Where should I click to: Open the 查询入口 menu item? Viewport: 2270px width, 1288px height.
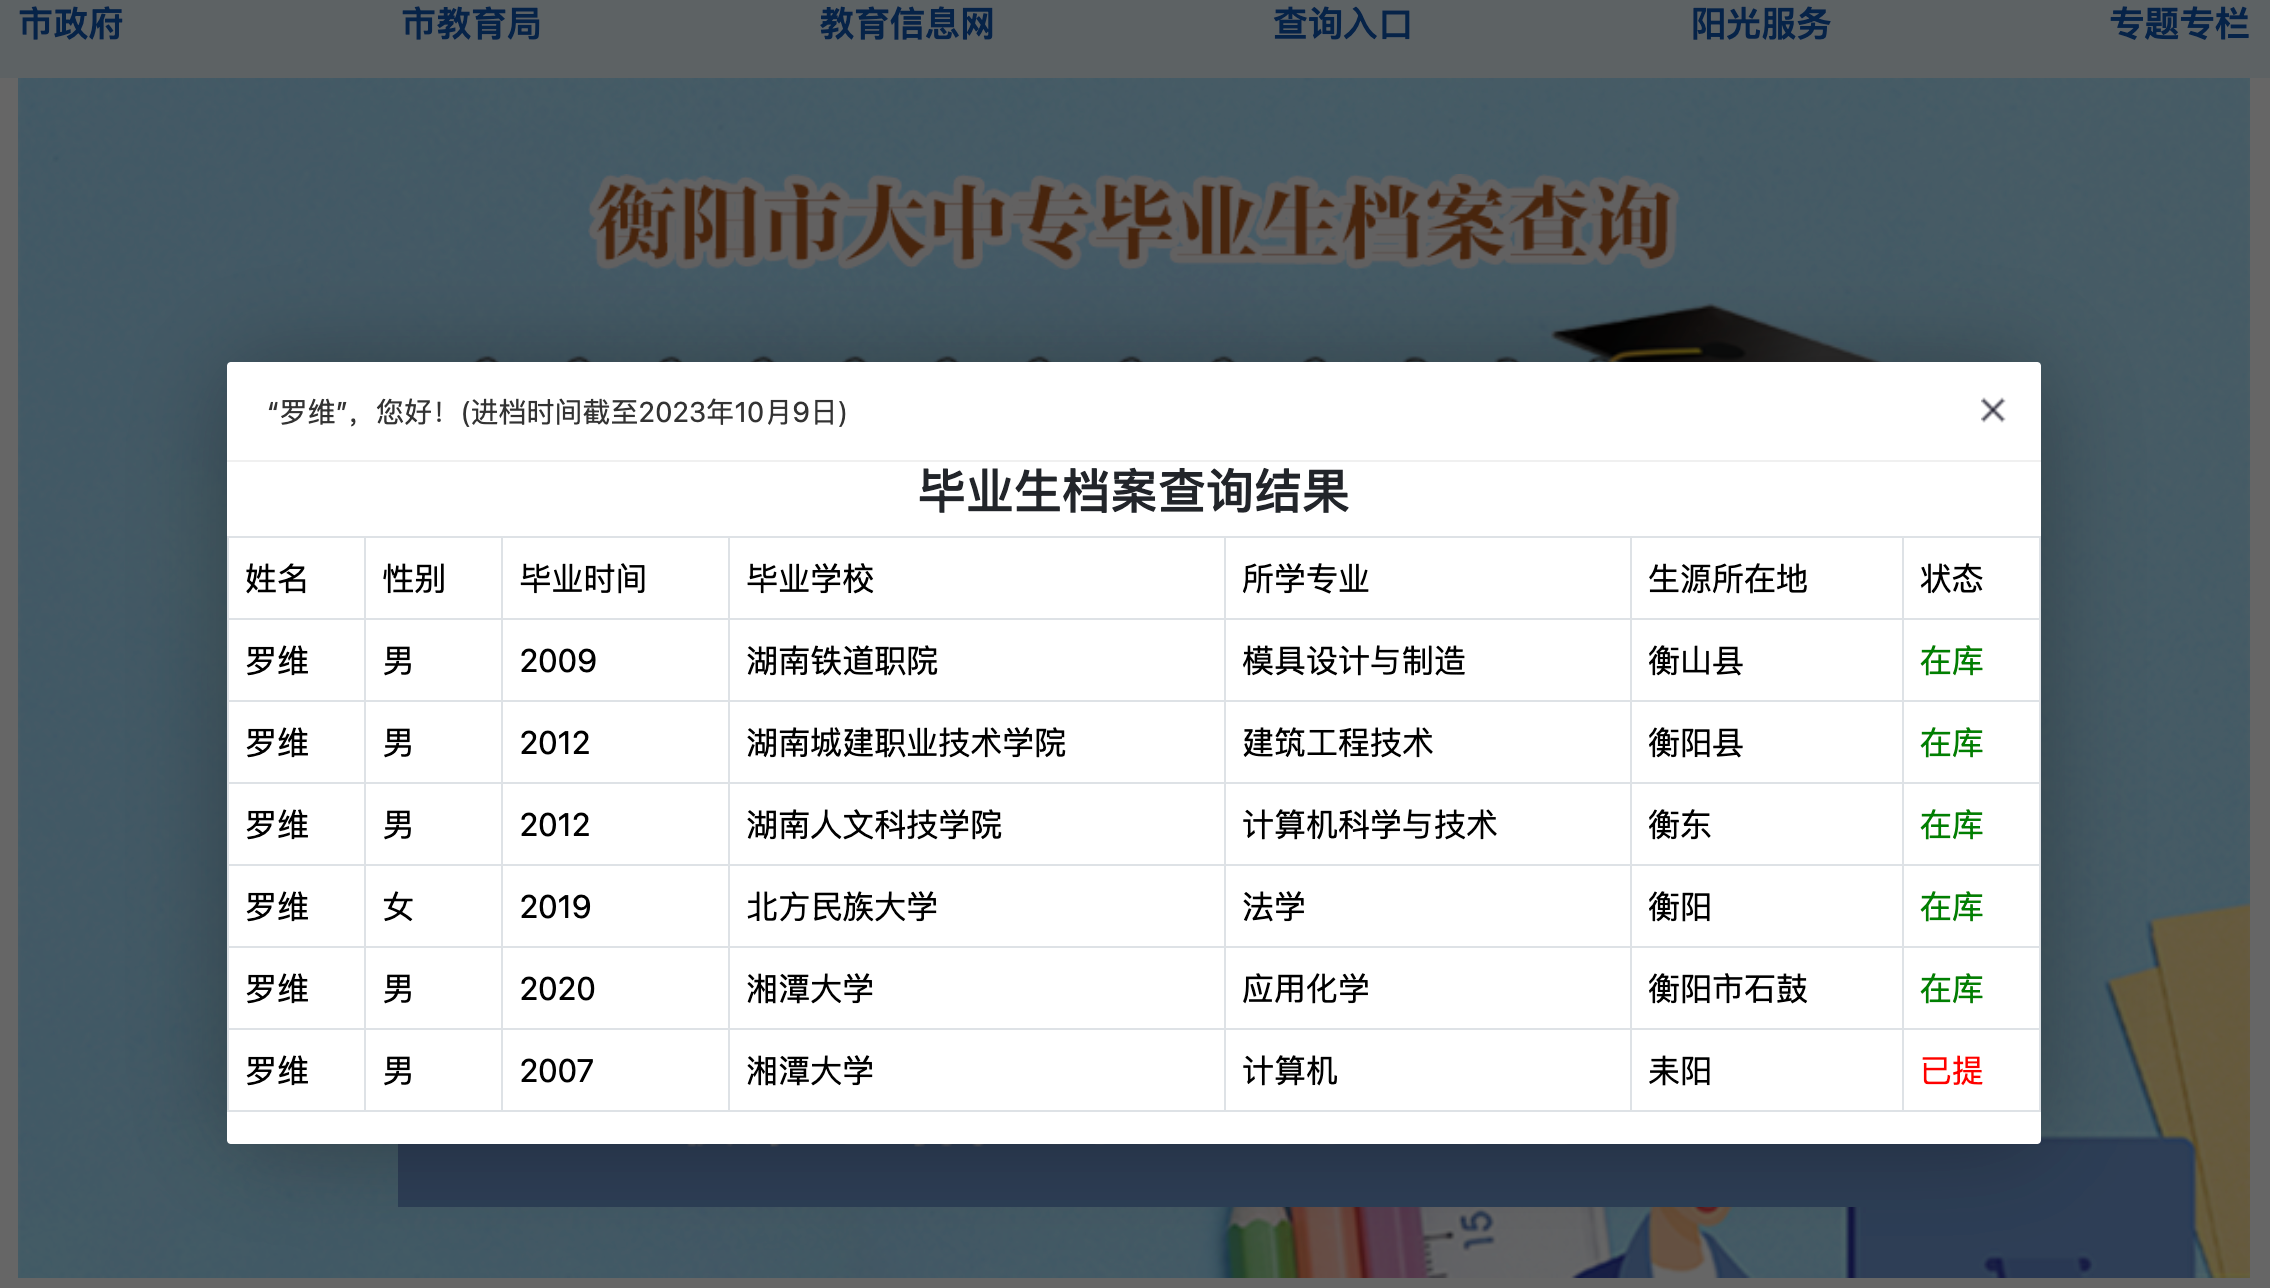[x=1342, y=24]
